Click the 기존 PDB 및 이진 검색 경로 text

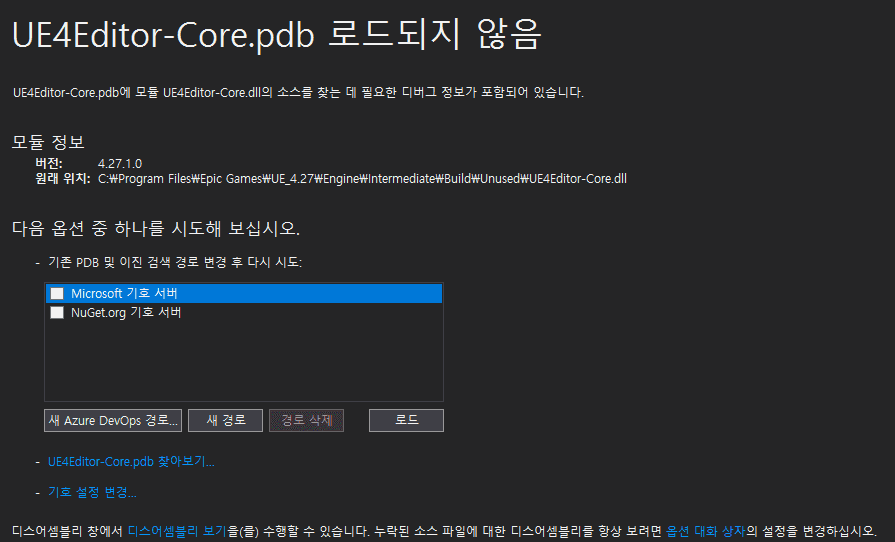coord(175,262)
